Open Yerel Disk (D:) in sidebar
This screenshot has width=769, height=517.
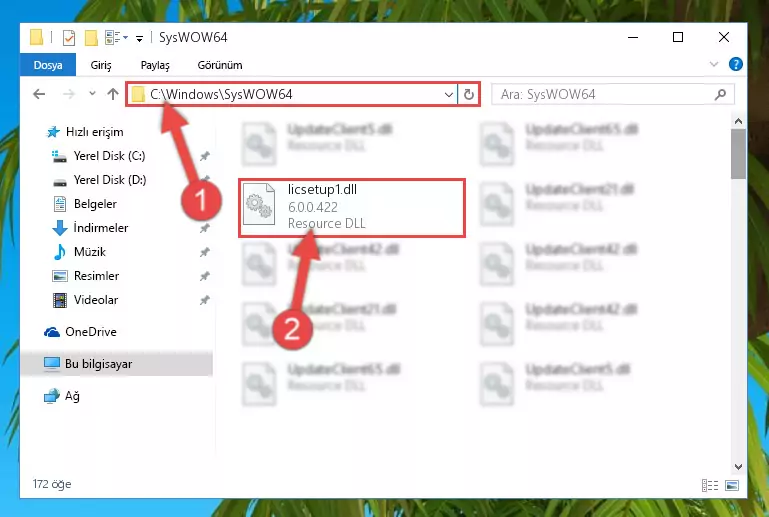[110, 180]
